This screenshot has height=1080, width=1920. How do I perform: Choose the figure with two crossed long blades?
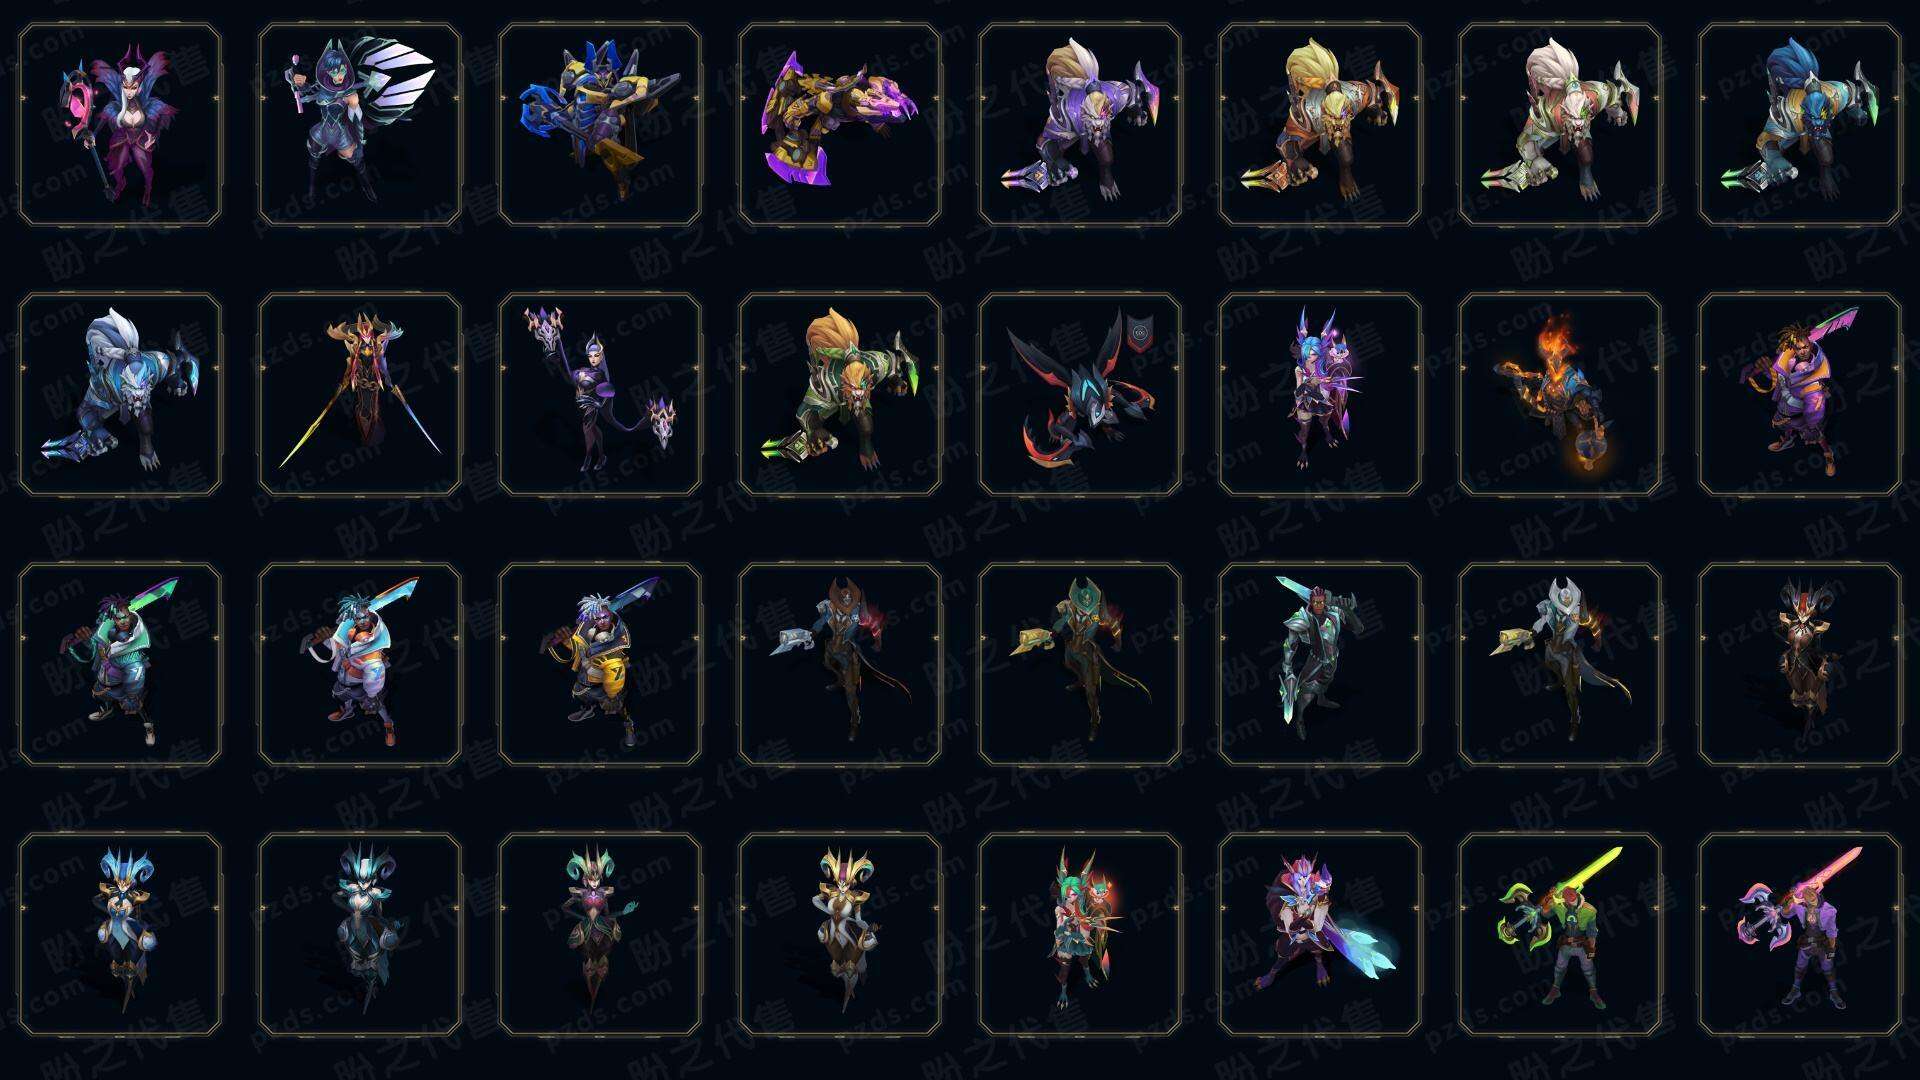tap(360, 394)
